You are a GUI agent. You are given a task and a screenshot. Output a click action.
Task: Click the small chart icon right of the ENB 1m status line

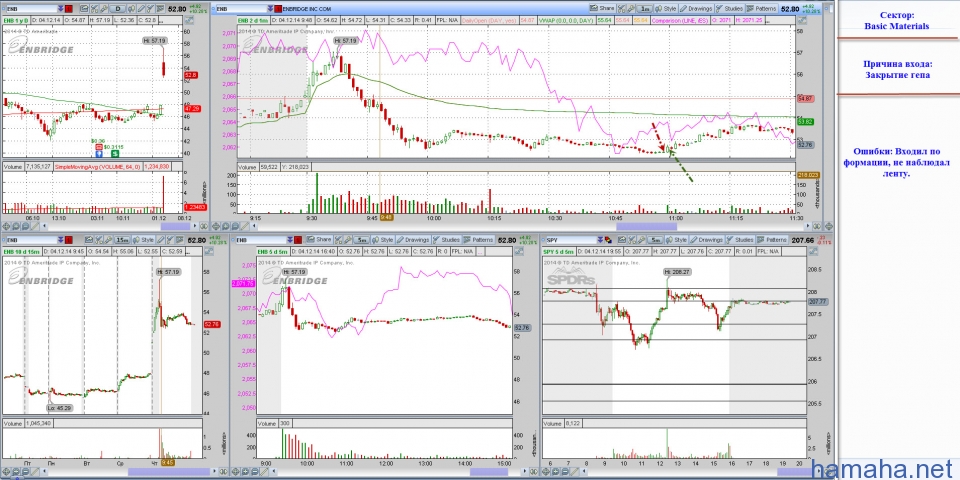(x=802, y=20)
